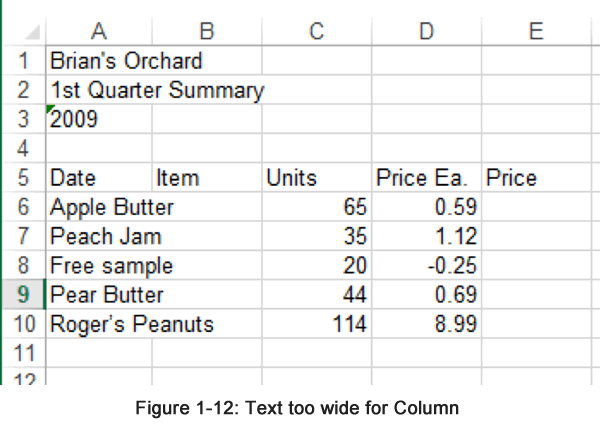Select the "Item" heading cell
This screenshot has width=600, height=434.
click(206, 178)
